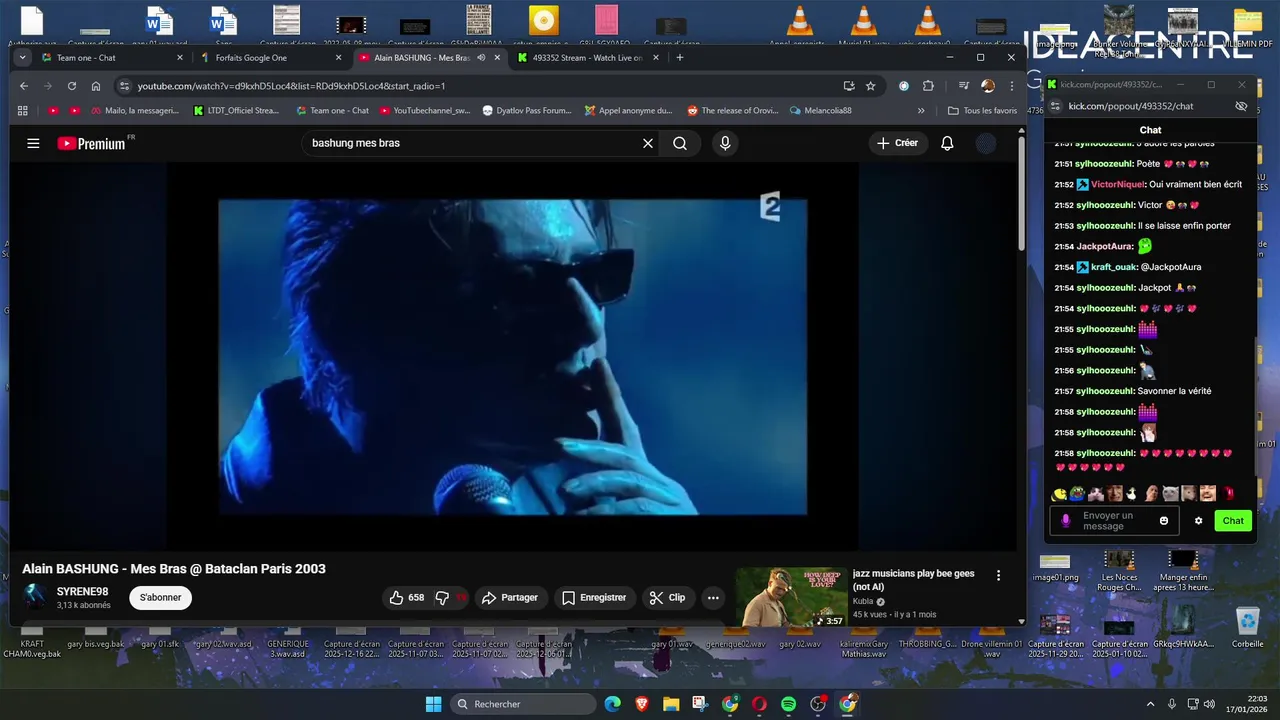Reload the YouTube page

click(72, 86)
